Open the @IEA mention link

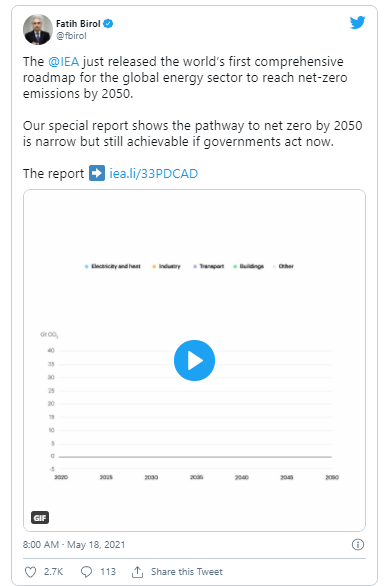tap(64, 61)
